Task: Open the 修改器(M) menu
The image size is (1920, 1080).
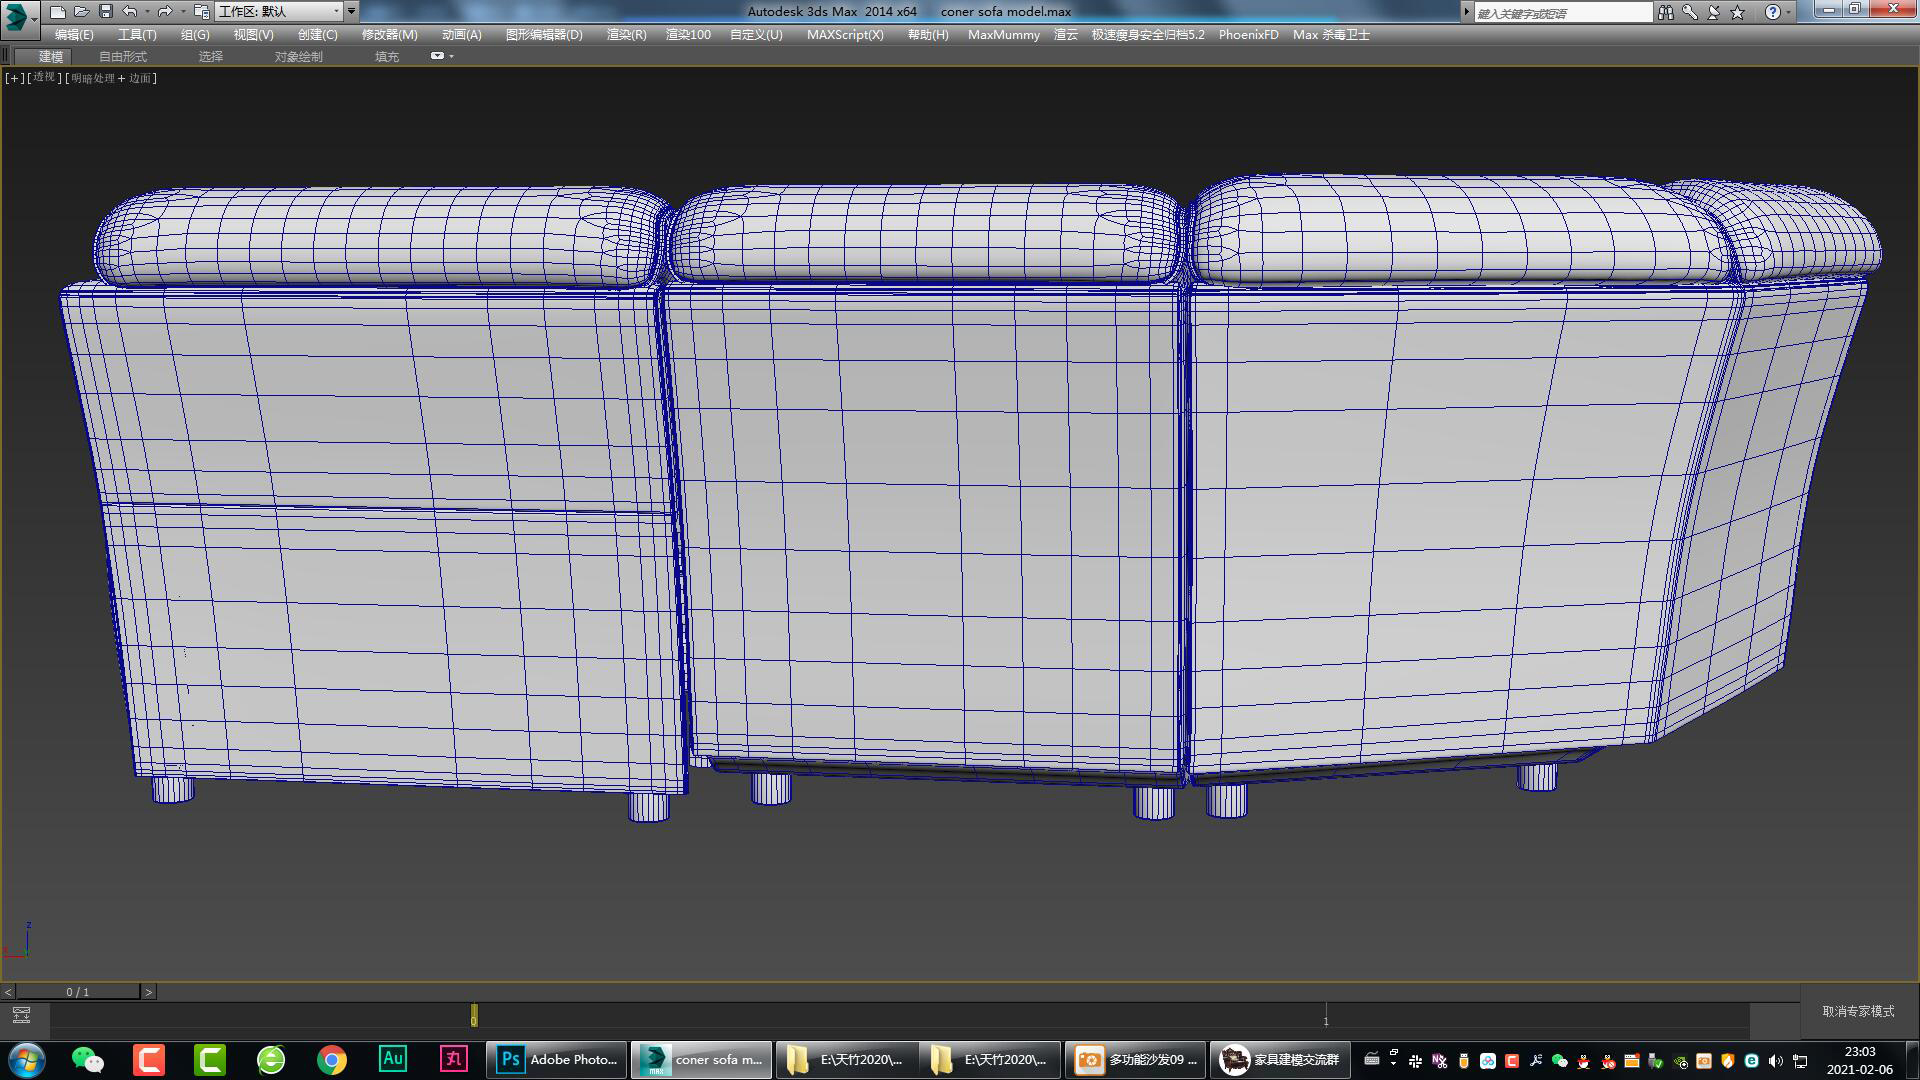Action: [x=389, y=34]
